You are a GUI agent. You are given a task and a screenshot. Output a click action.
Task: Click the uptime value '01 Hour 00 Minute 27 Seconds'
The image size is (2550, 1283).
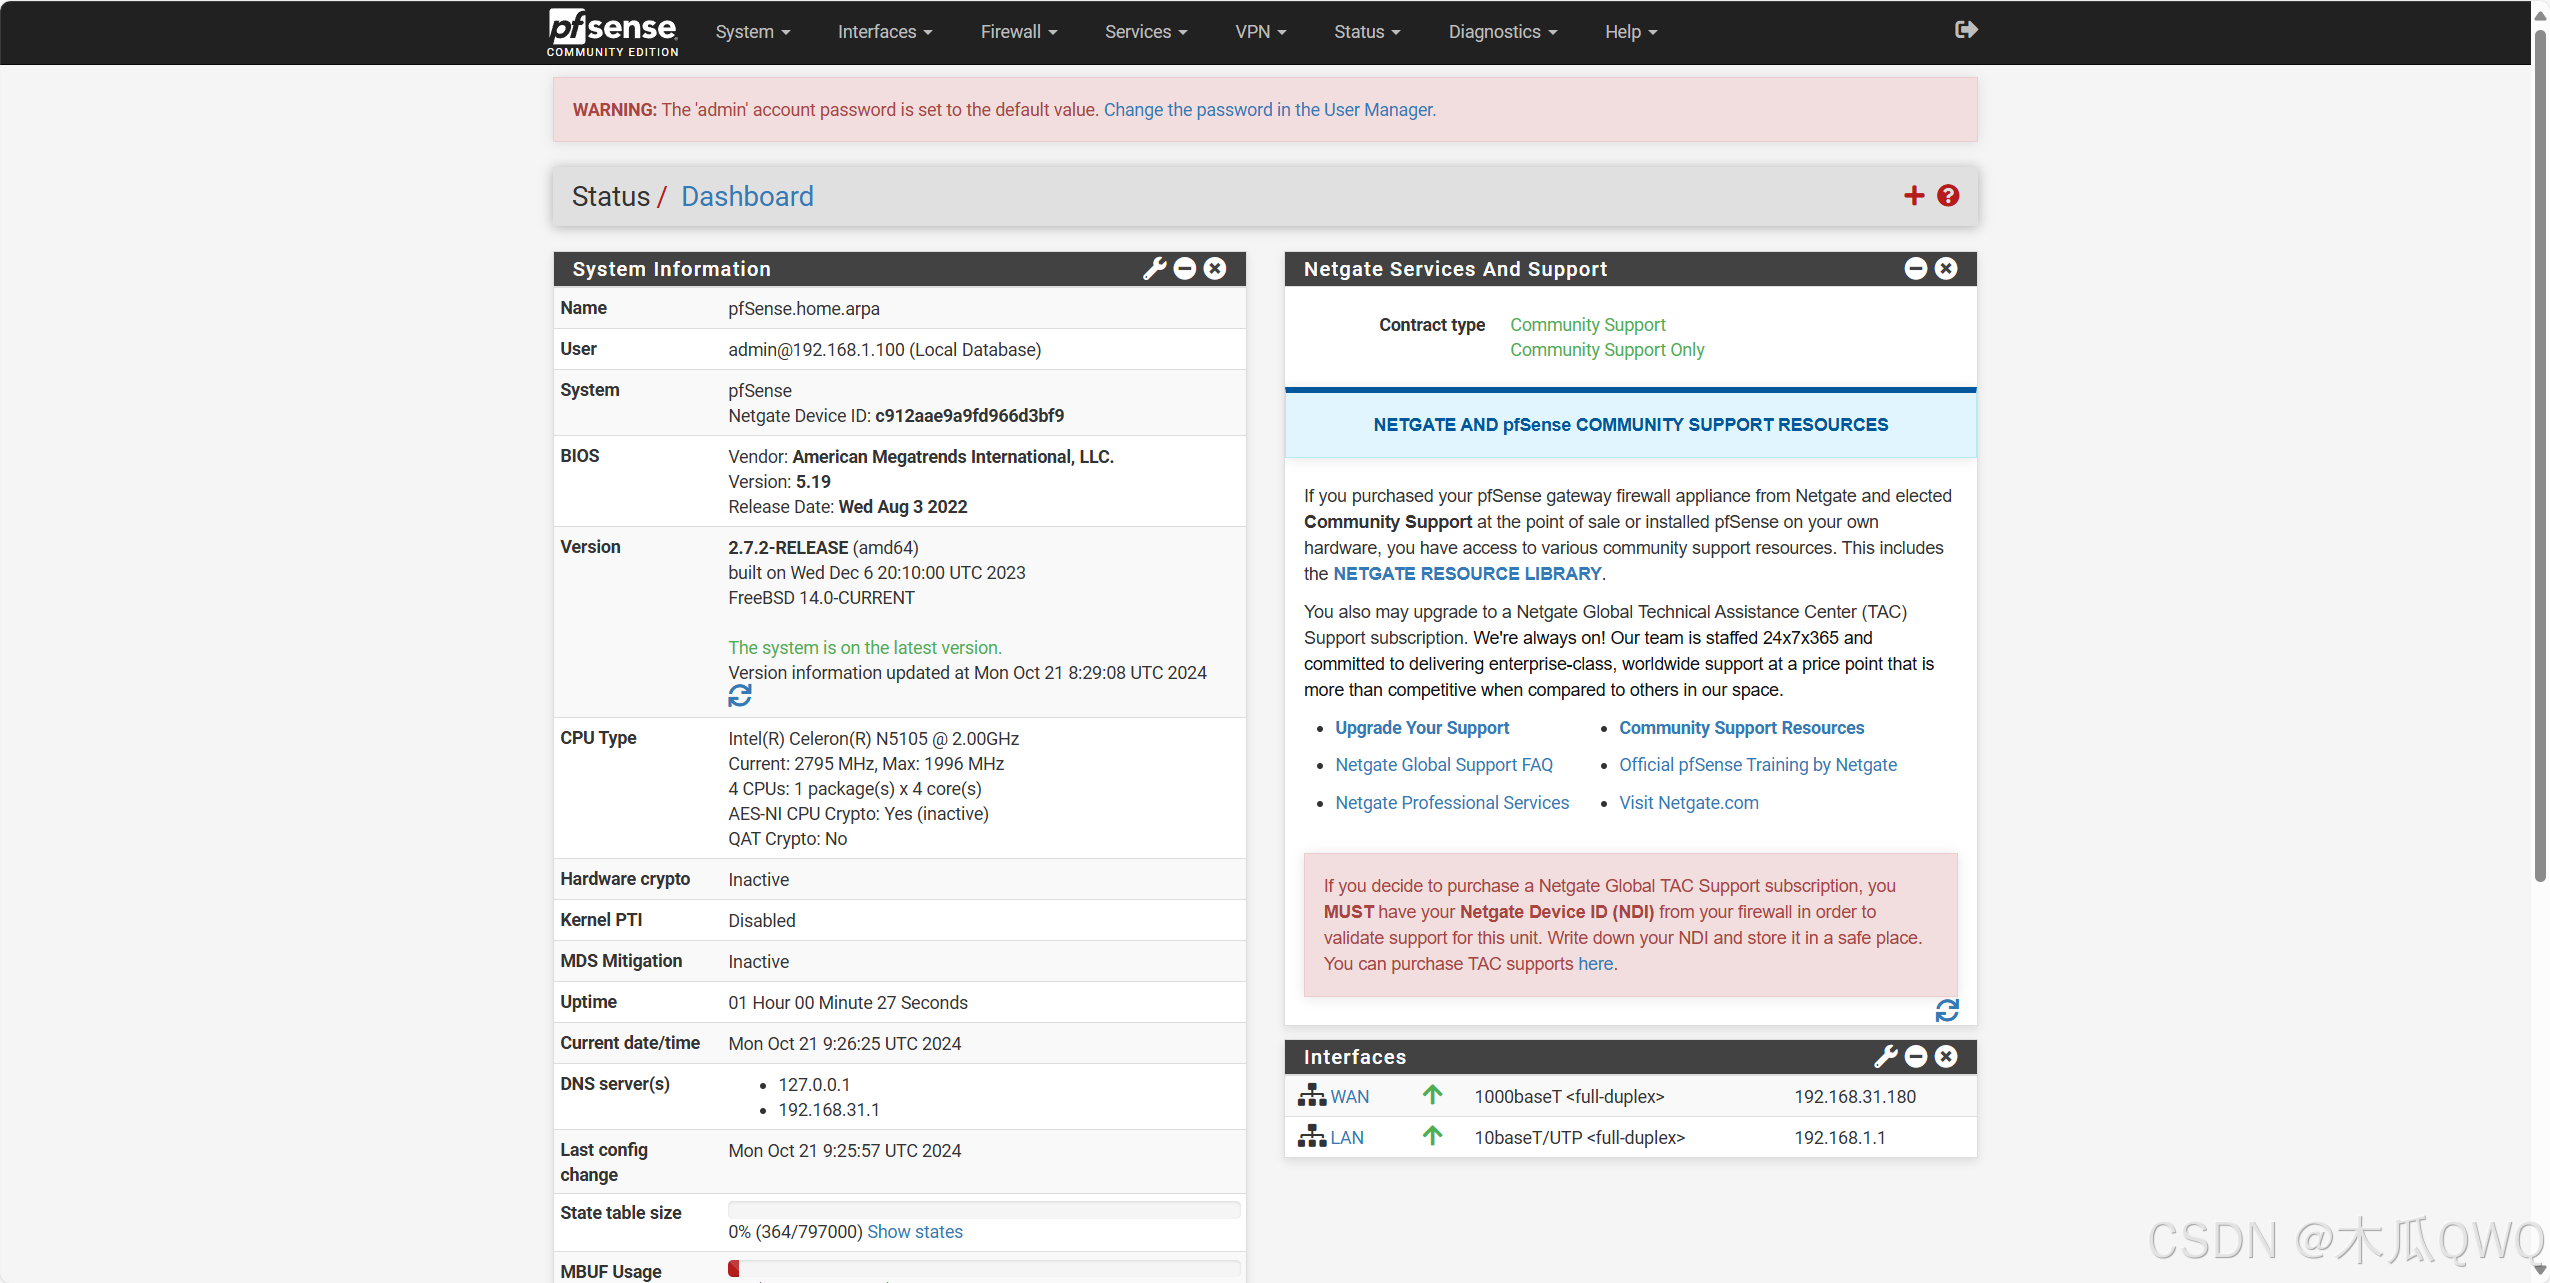point(848,1003)
